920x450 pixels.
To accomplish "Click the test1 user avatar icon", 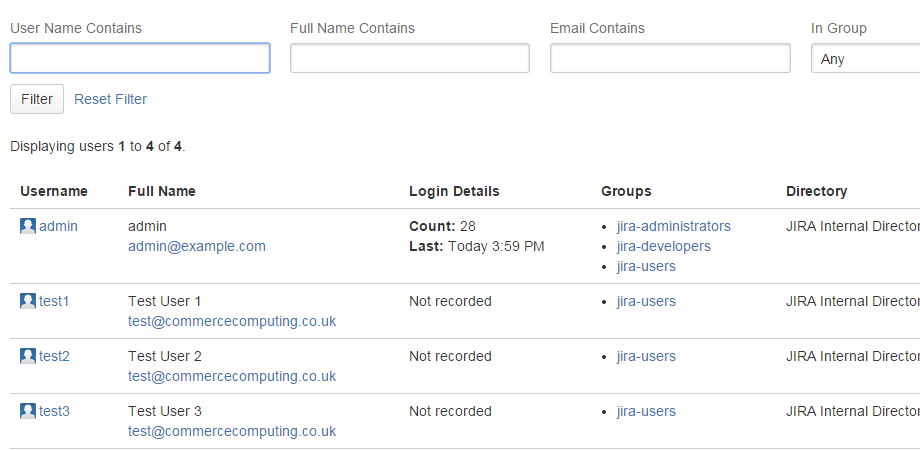I will pyautogui.click(x=28, y=301).
